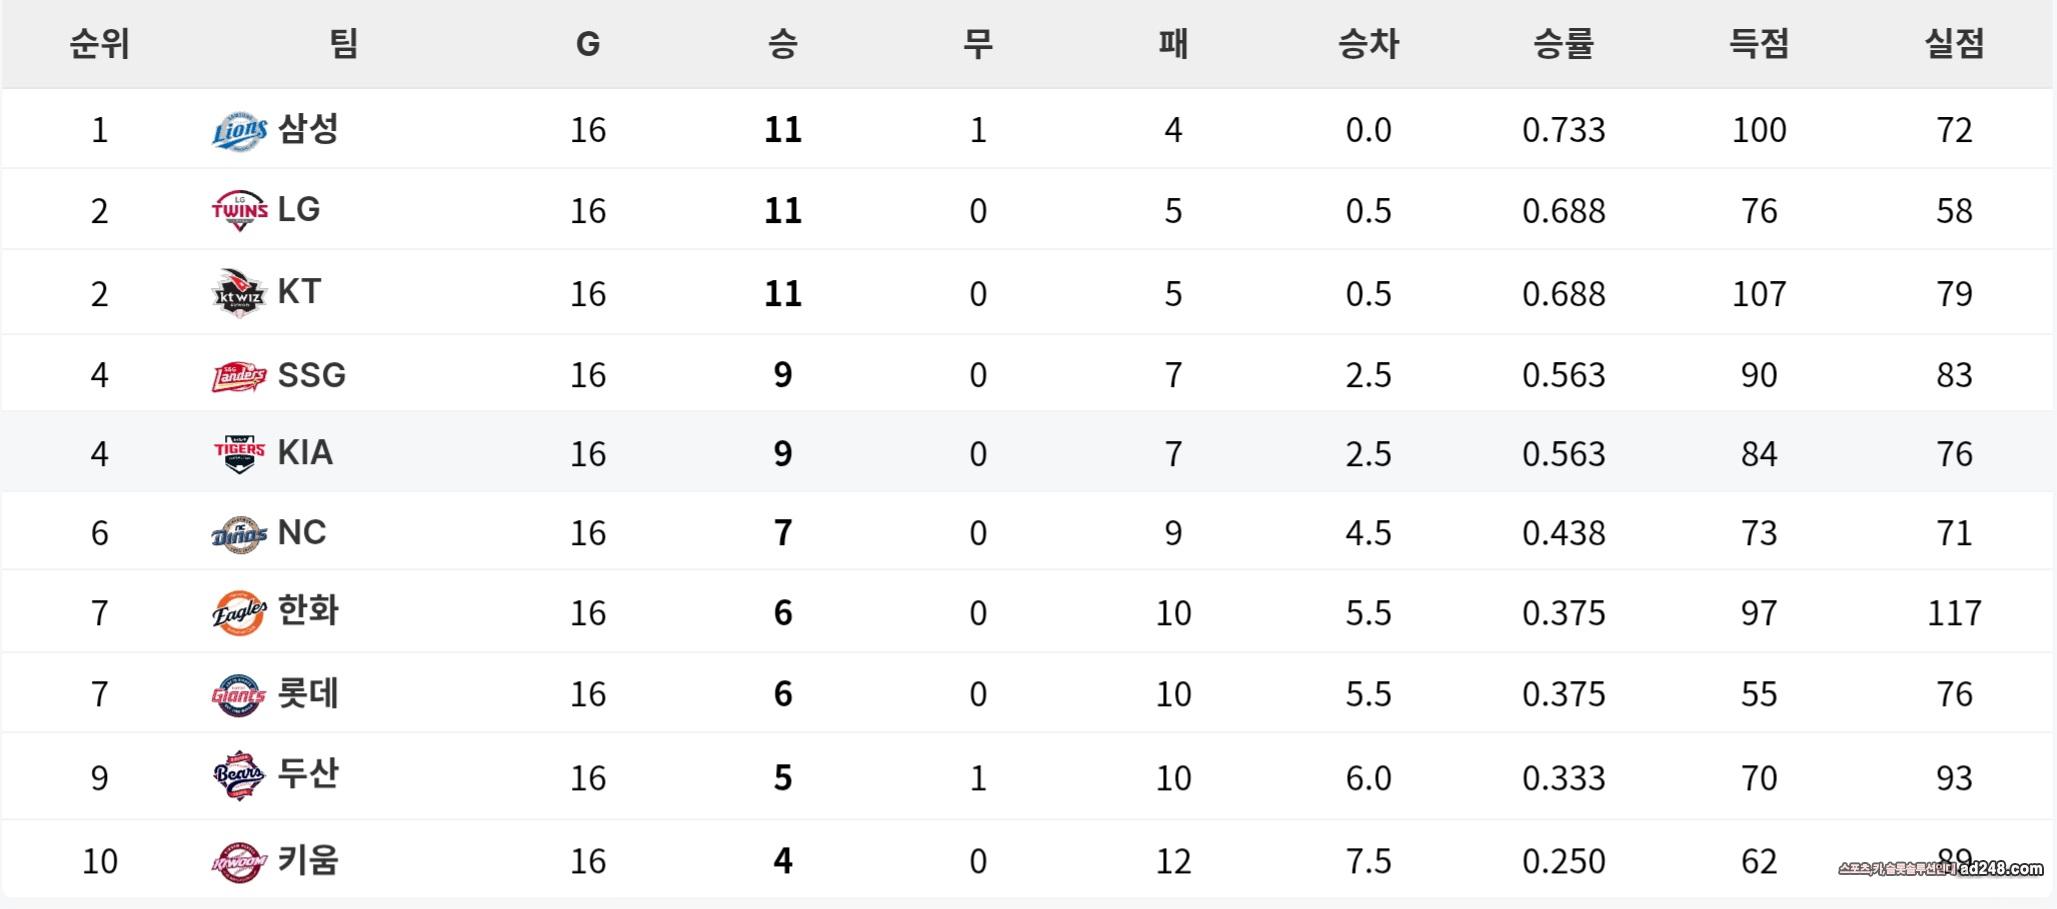Click the SSG Landers team logo

[x=239, y=376]
